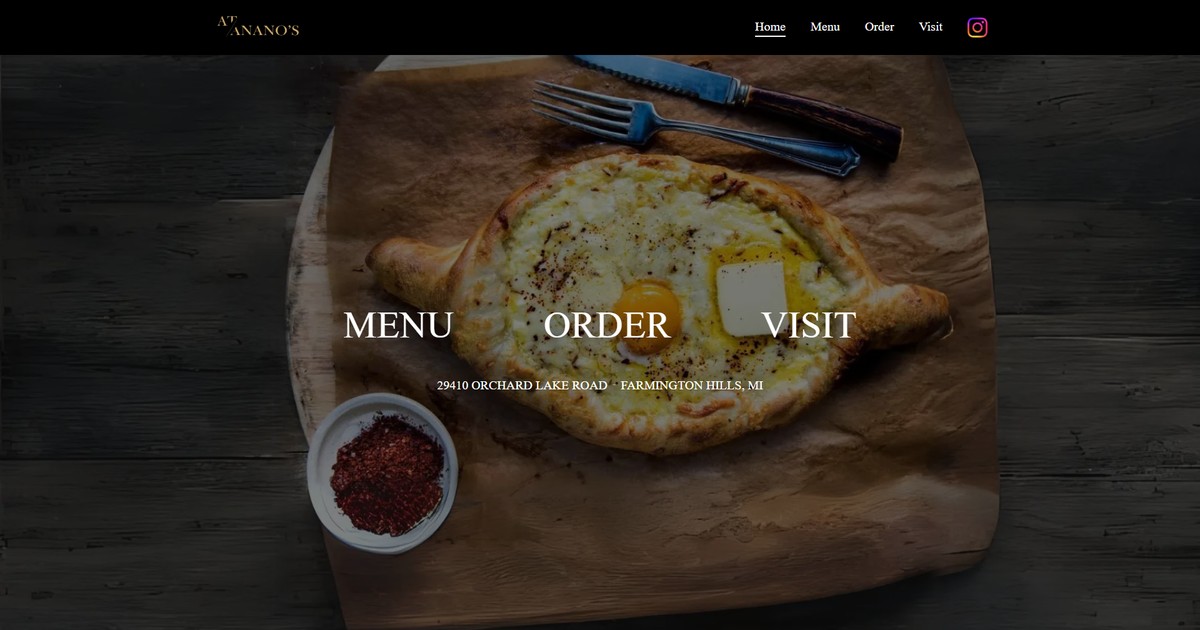This screenshot has height=630, width=1200.
Task: Click the large MENU hero link
Action: [398, 325]
